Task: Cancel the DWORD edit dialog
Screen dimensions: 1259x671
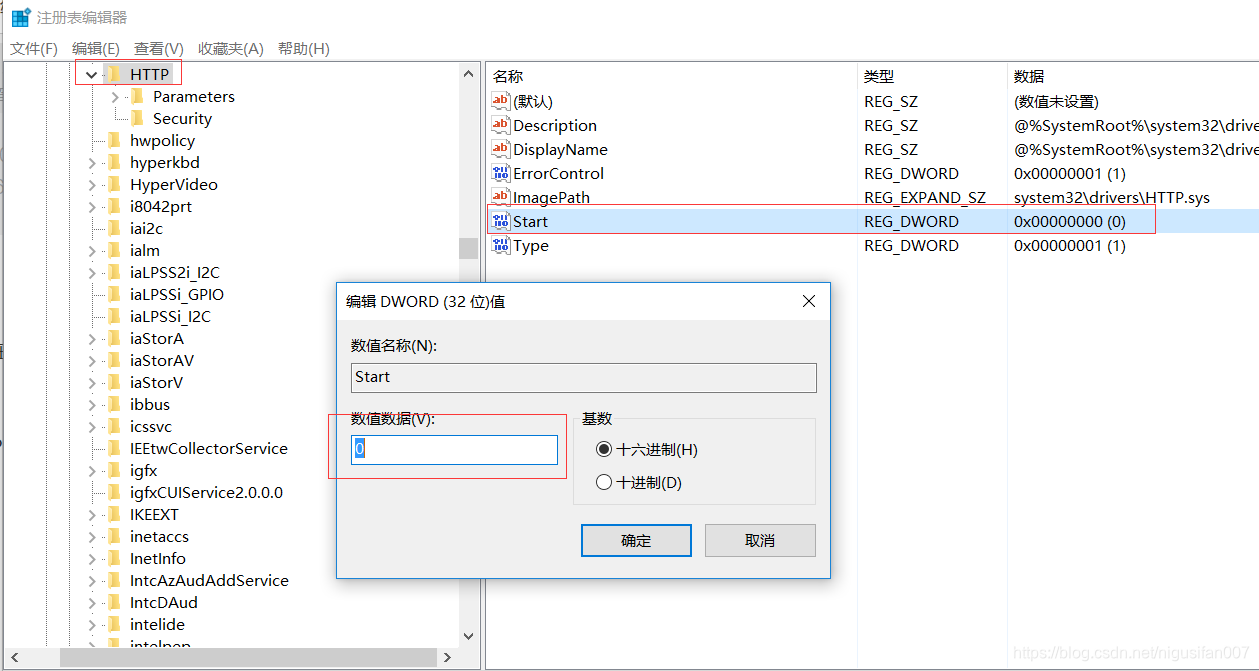Action: [760, 540]
